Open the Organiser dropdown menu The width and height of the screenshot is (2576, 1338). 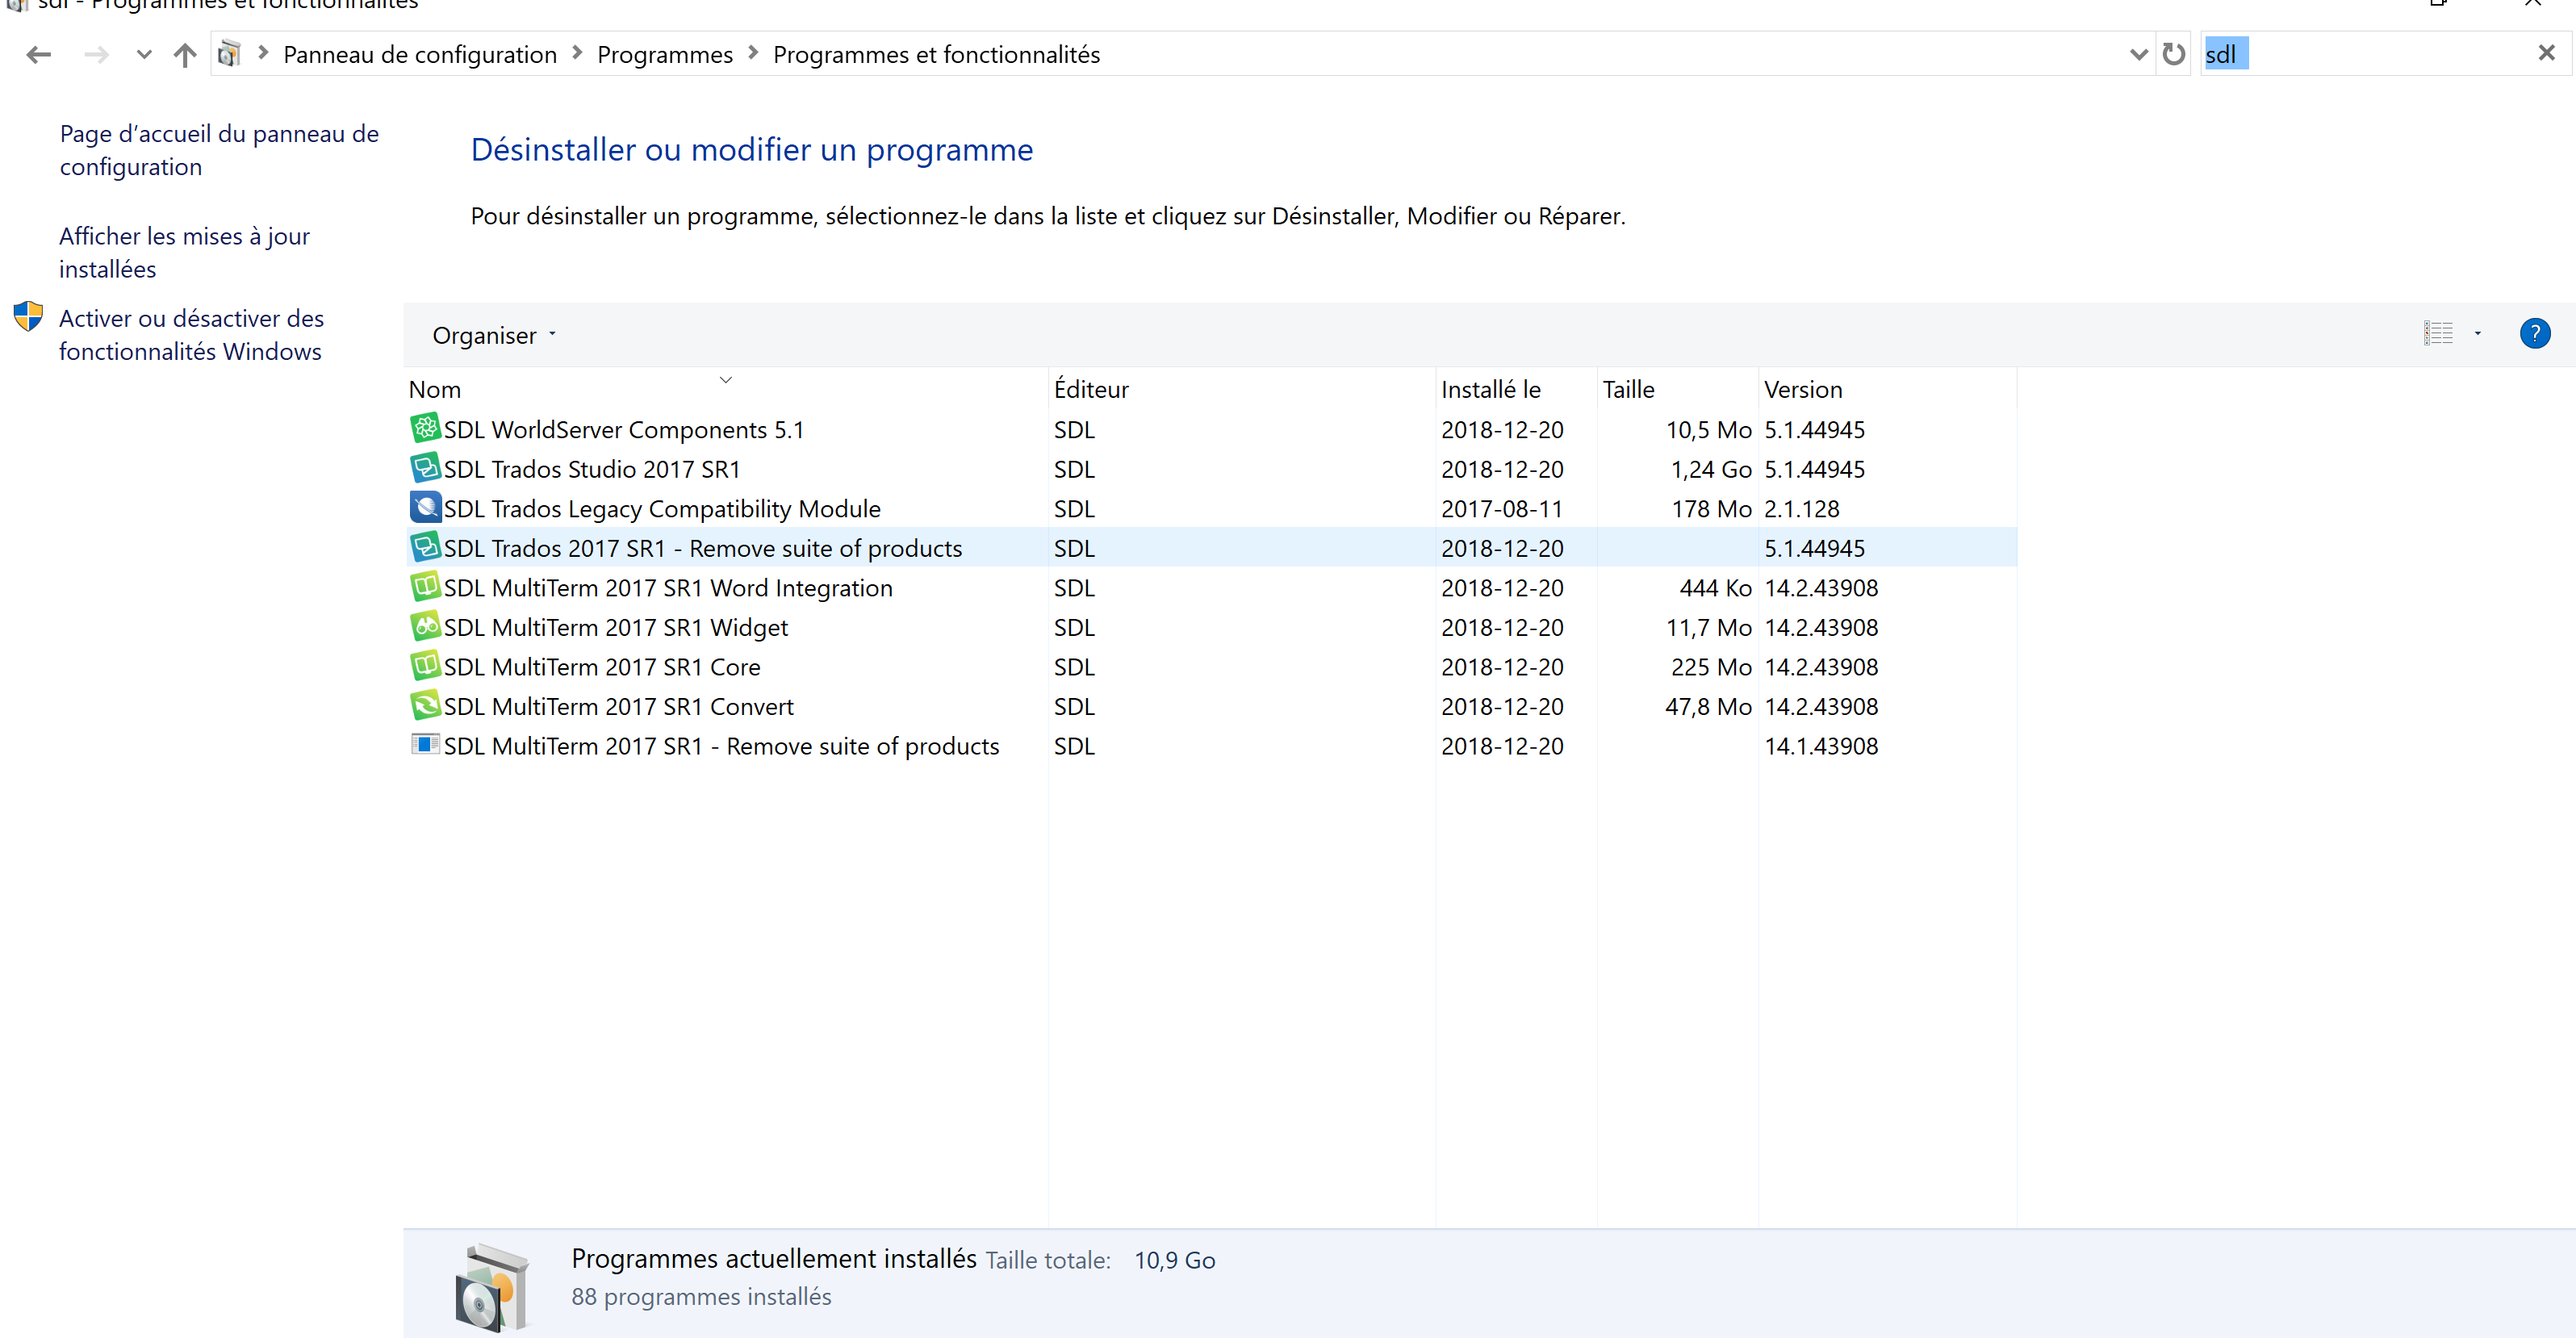tap(493, 336)
